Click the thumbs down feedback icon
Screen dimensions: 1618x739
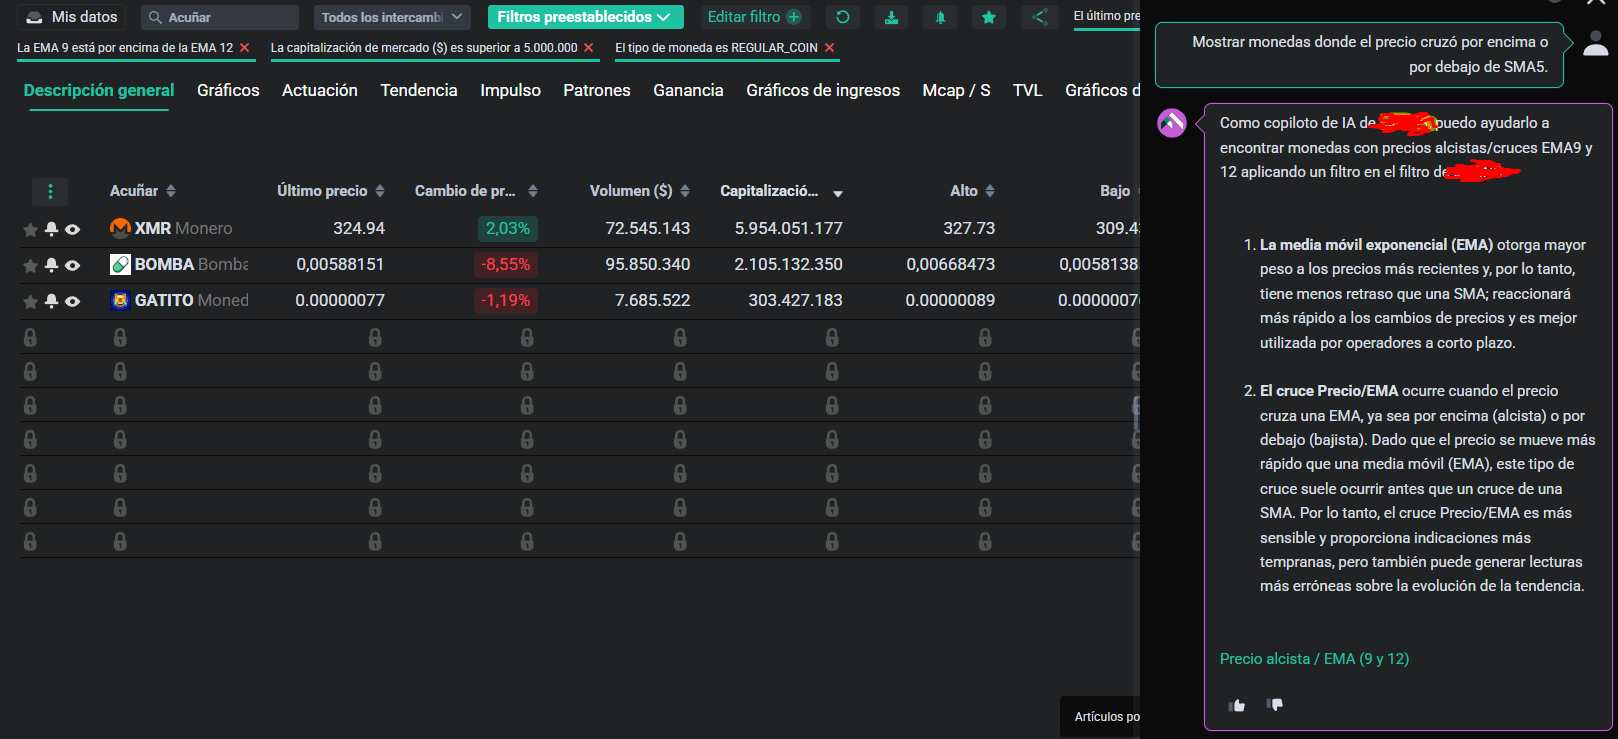click(1275, 705)
